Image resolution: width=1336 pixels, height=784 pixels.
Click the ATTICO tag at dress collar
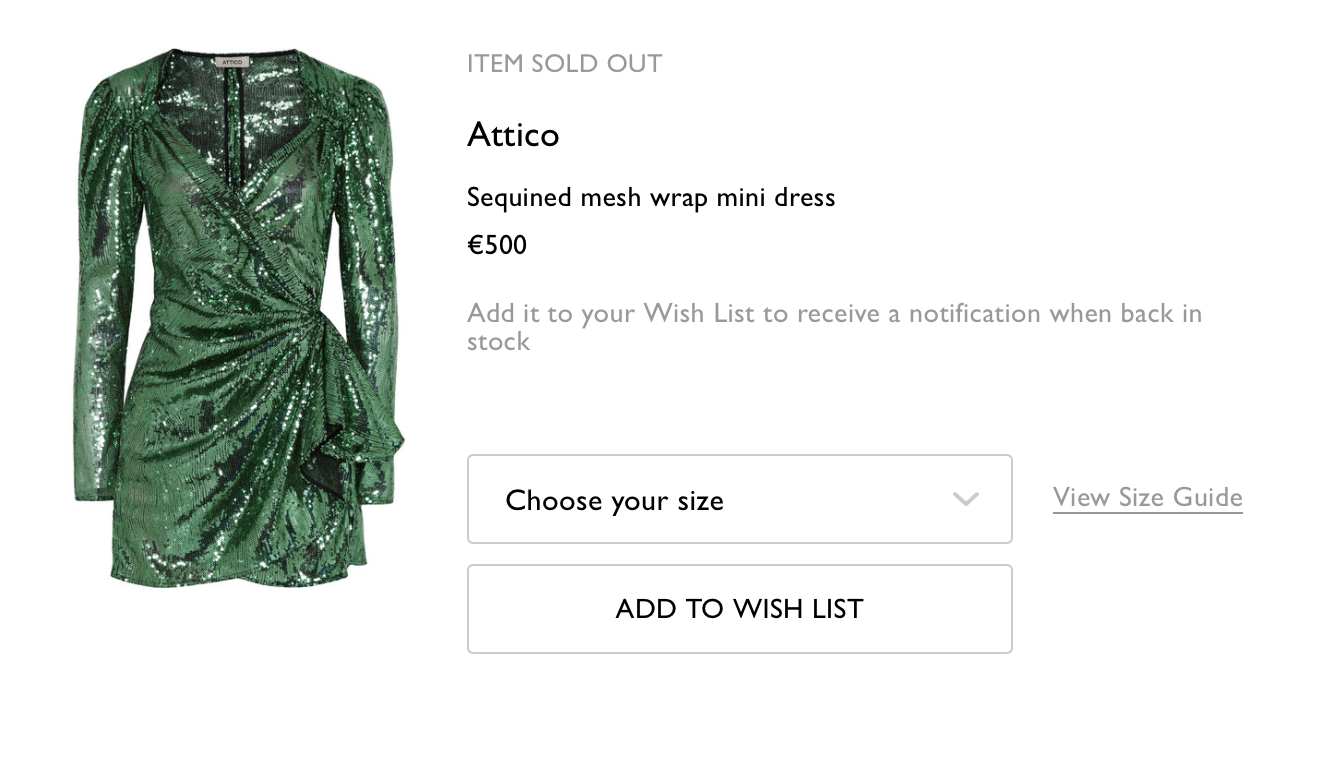232,62
